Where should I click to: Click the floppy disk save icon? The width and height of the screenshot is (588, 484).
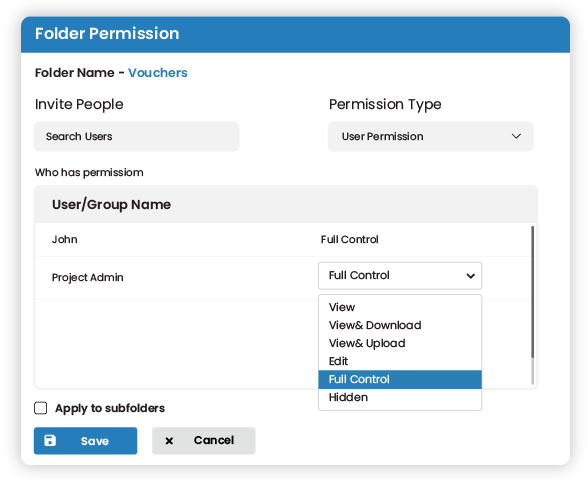pos(50,441)
